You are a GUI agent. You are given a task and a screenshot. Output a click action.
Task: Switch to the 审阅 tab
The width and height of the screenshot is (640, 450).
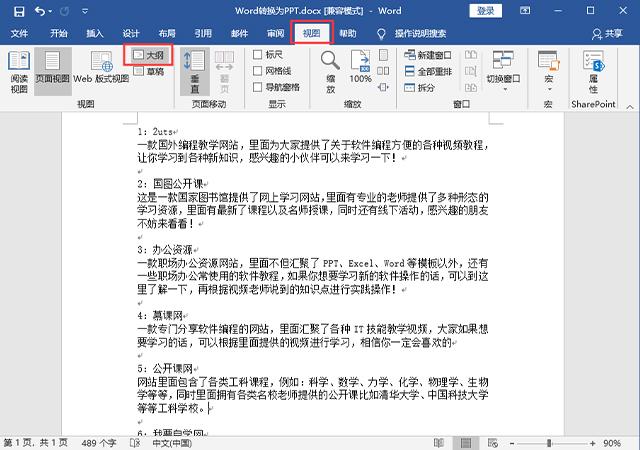point(276,33)
